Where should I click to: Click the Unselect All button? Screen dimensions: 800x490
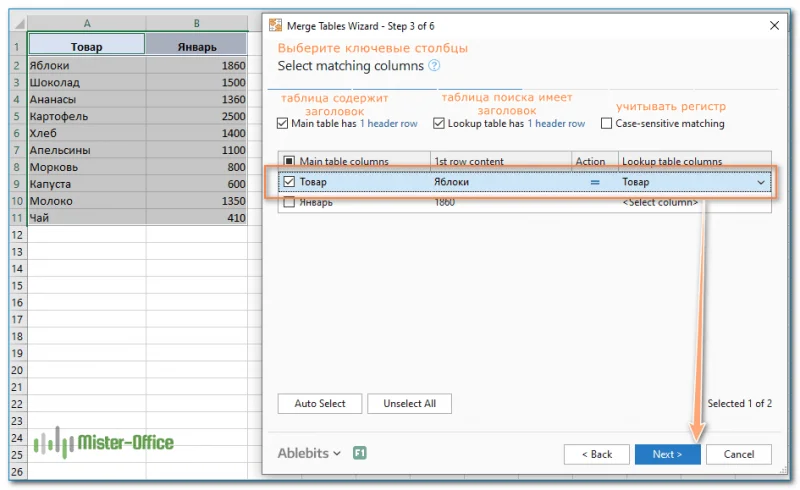coord(409,403)
